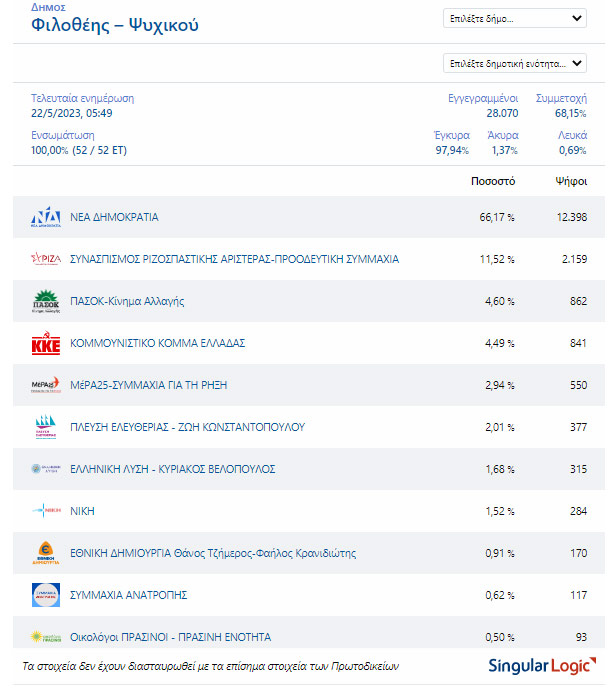Click the last update date 22/5/2023, 05:49
This screenshot has height=696, width=613.
pyautogui.click(x=71, y=113)
